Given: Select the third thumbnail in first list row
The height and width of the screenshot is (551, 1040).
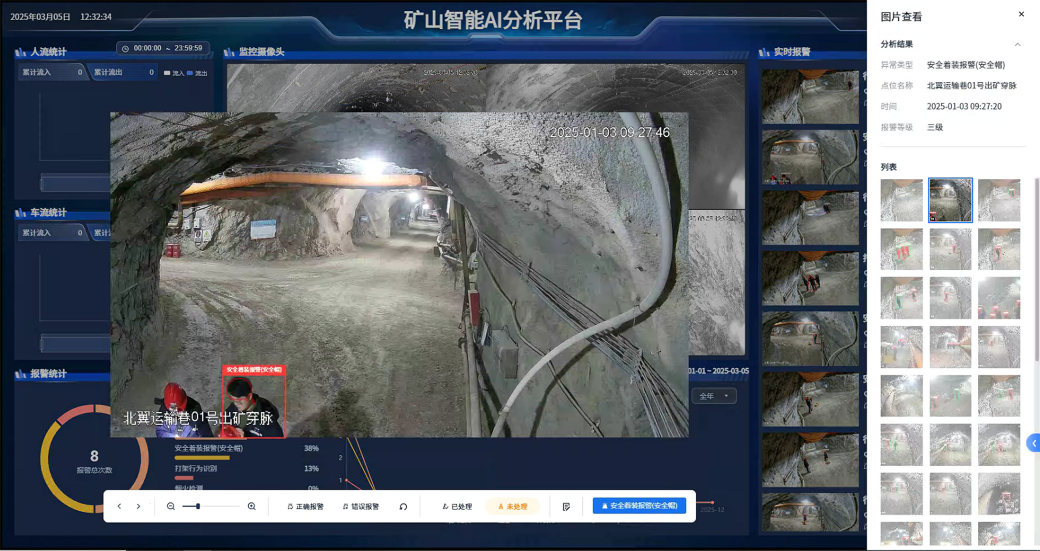Looking at the screenshot, I should tap(999, 200).
